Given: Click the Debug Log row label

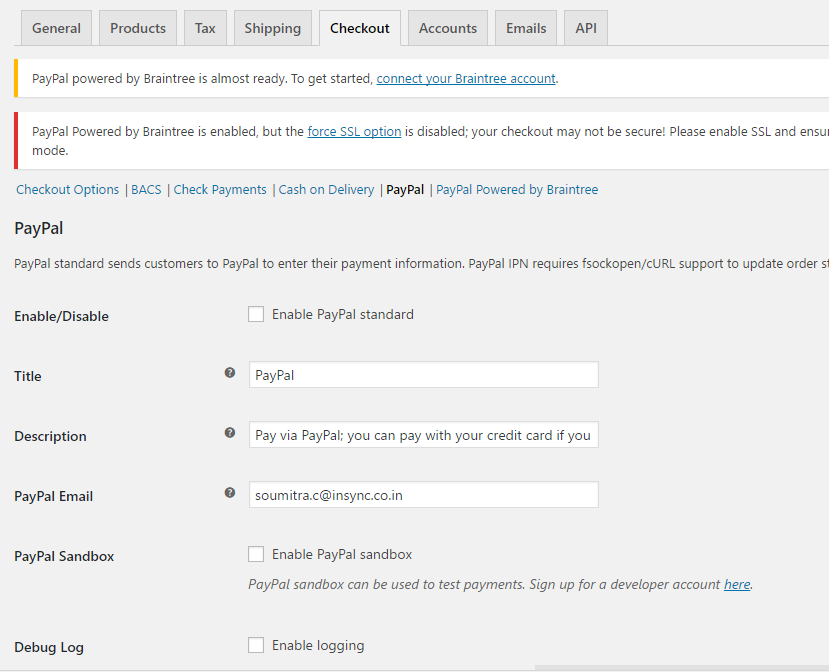Looking at the screenshot, I should point(49,647).
